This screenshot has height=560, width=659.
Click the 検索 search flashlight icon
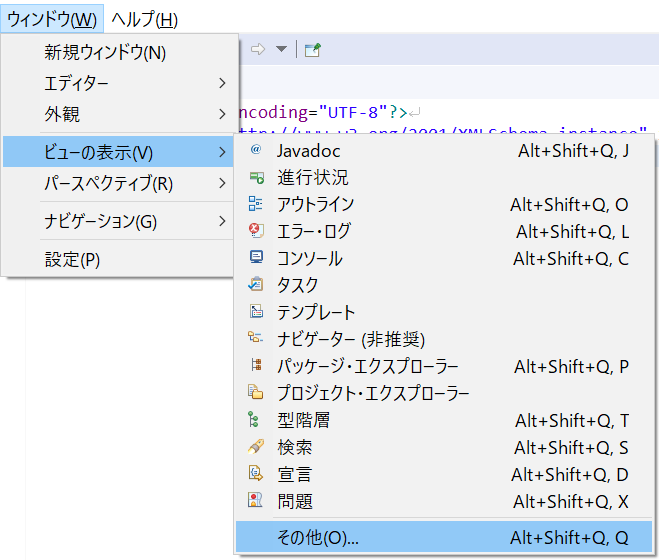click(x=256, y=446)
